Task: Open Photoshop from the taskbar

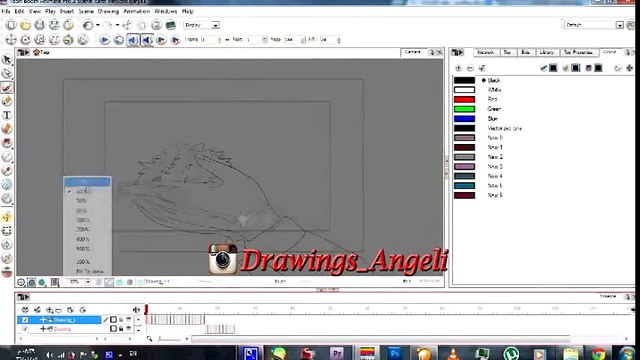Action: pyautogui.click(x=394, y=353)
